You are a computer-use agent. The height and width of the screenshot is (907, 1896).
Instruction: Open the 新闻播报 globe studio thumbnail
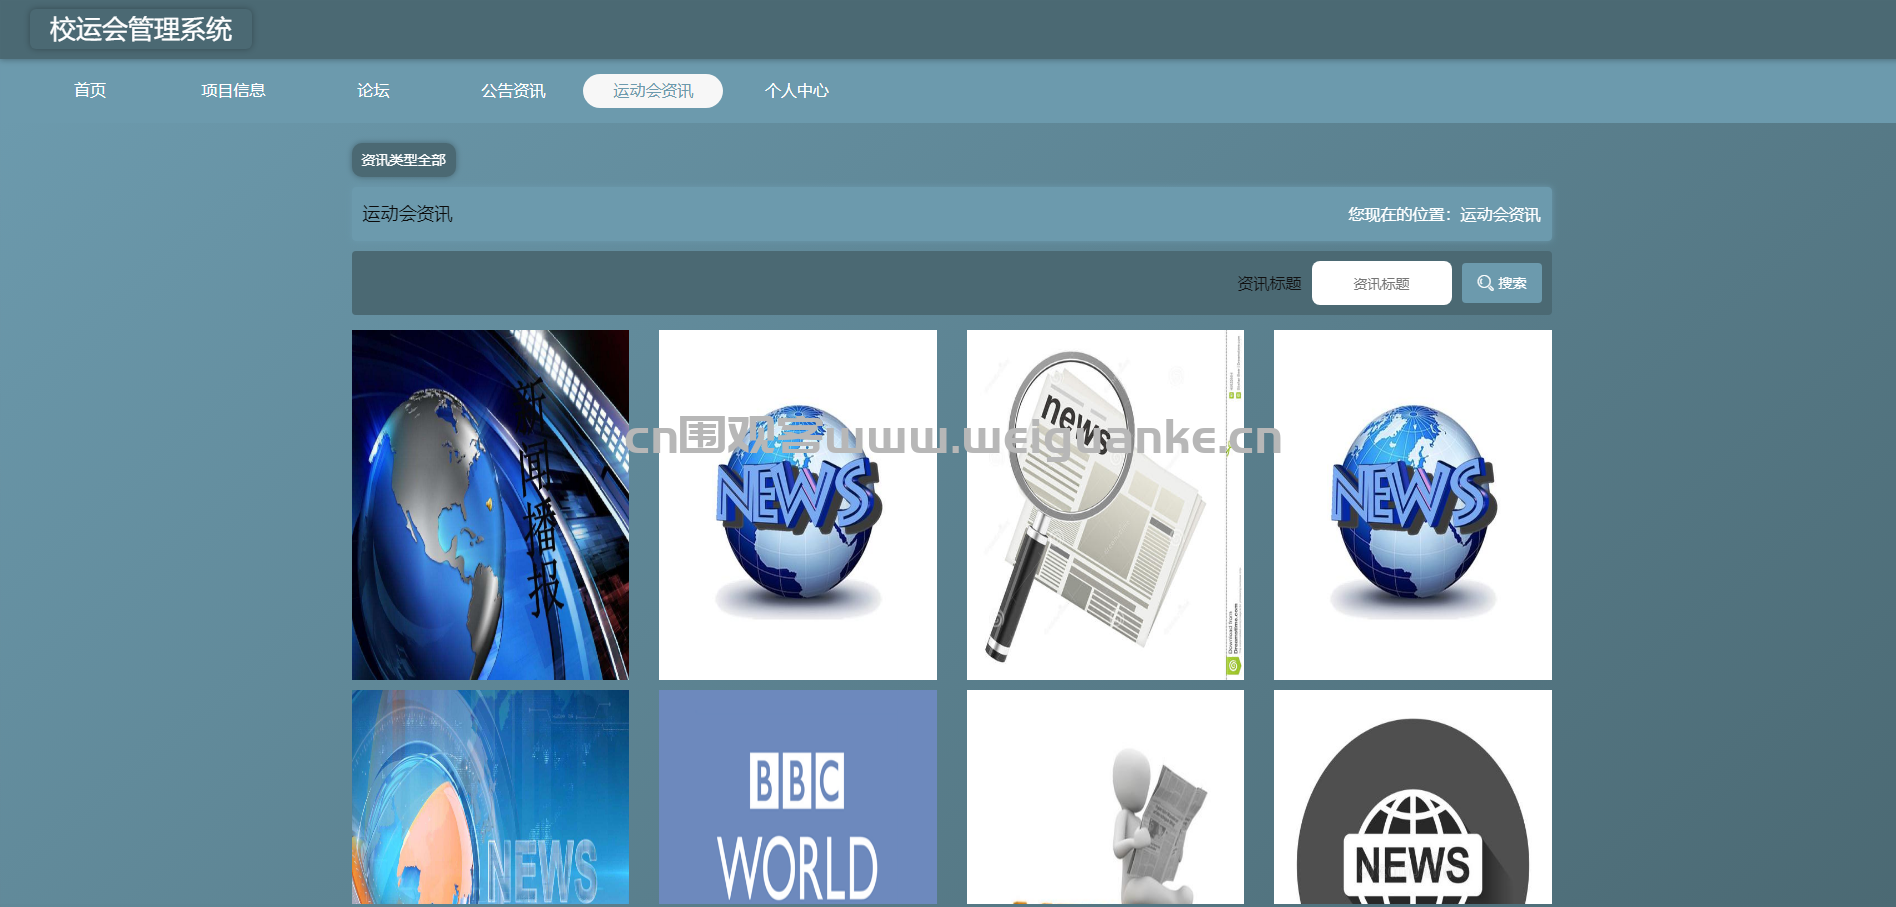click(490, 505)
